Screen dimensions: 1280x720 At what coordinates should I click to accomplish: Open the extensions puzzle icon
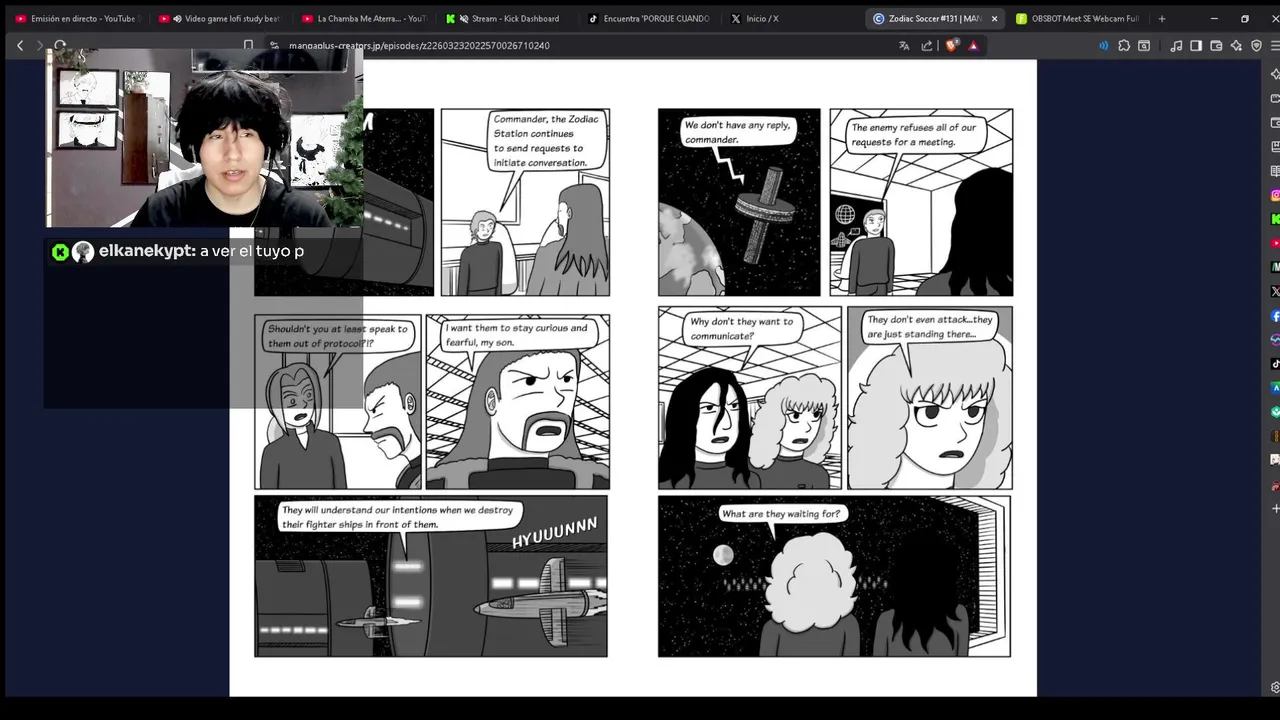pos(1124,45)
